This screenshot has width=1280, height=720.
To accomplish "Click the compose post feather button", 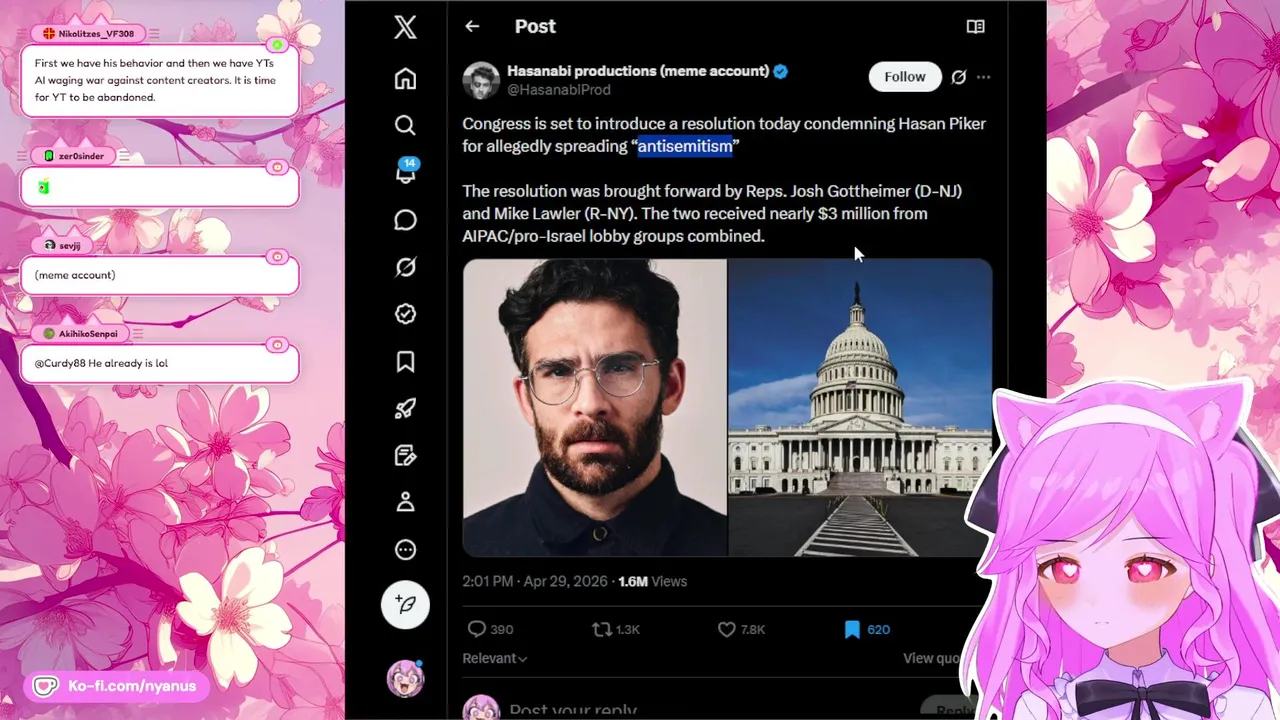I will click(405, 604).
